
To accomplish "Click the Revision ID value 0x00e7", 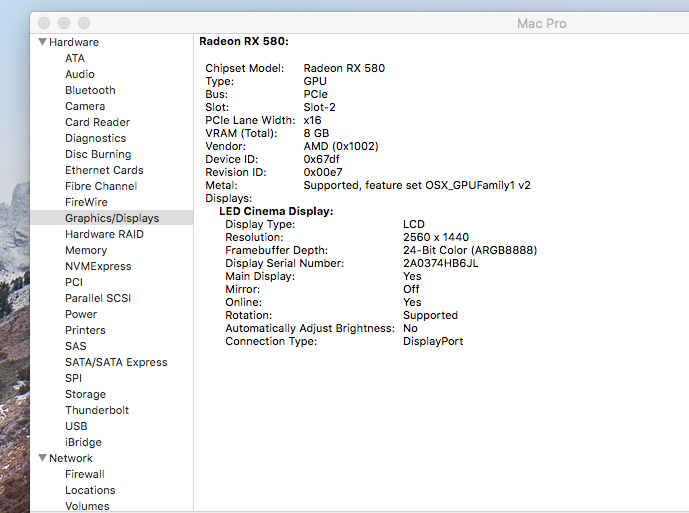I will tap(323, 172).
